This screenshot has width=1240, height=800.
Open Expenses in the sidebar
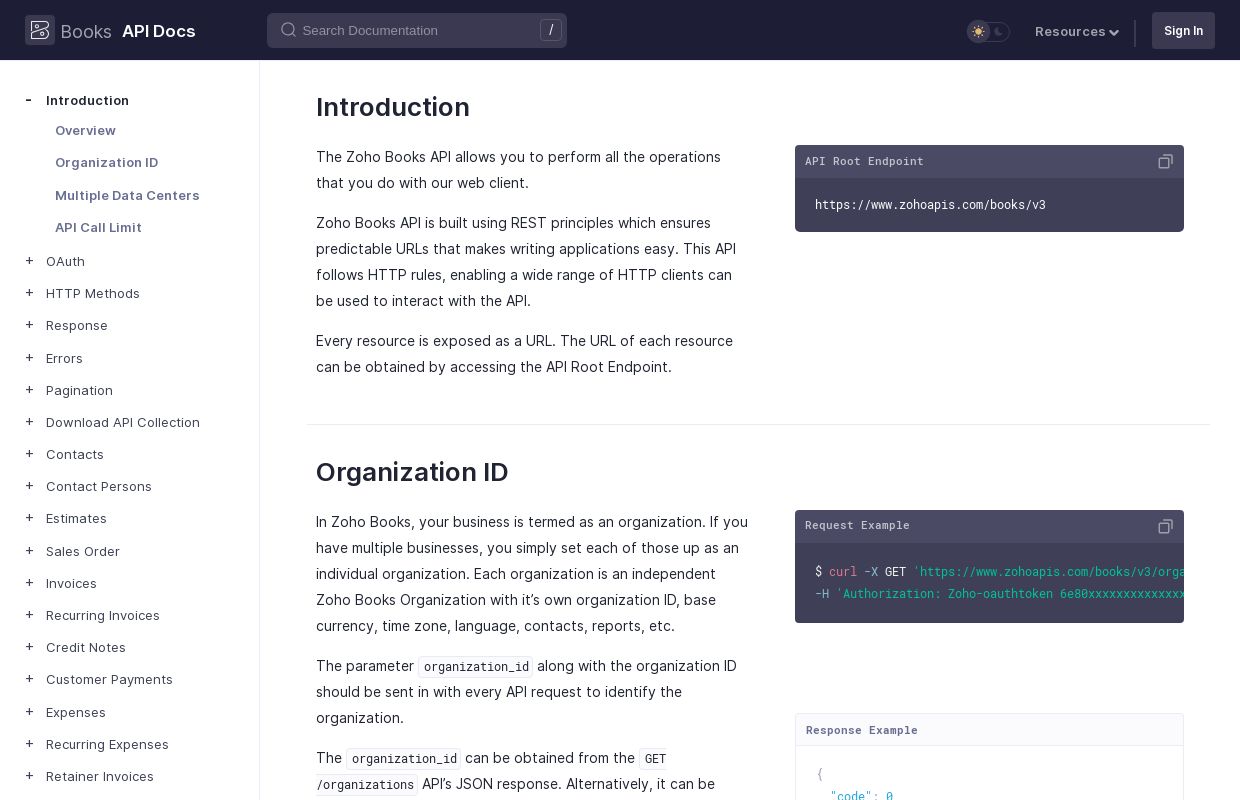(x=76, y=712)
